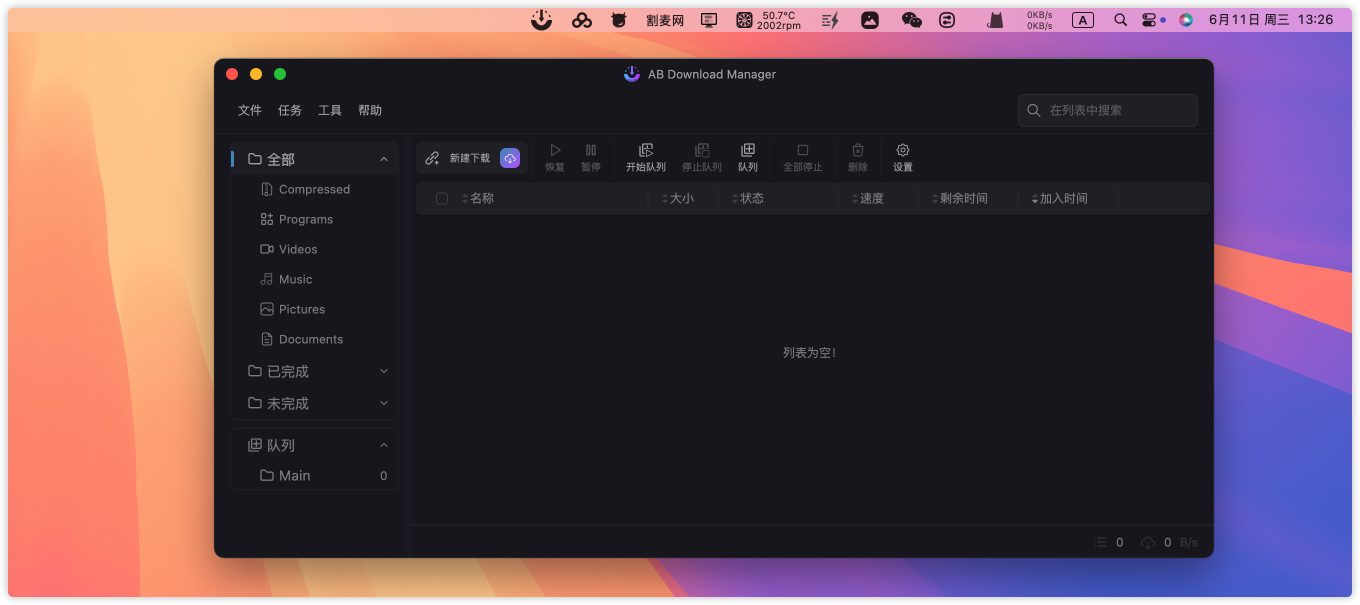Click the search in list field

click(x=1108, y=110)
